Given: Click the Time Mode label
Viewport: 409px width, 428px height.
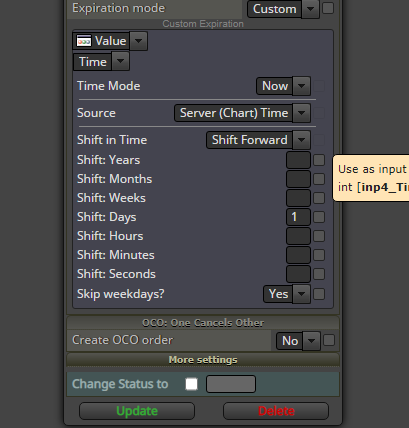Looking at the screenshot, I should click(x=109, y=86).
